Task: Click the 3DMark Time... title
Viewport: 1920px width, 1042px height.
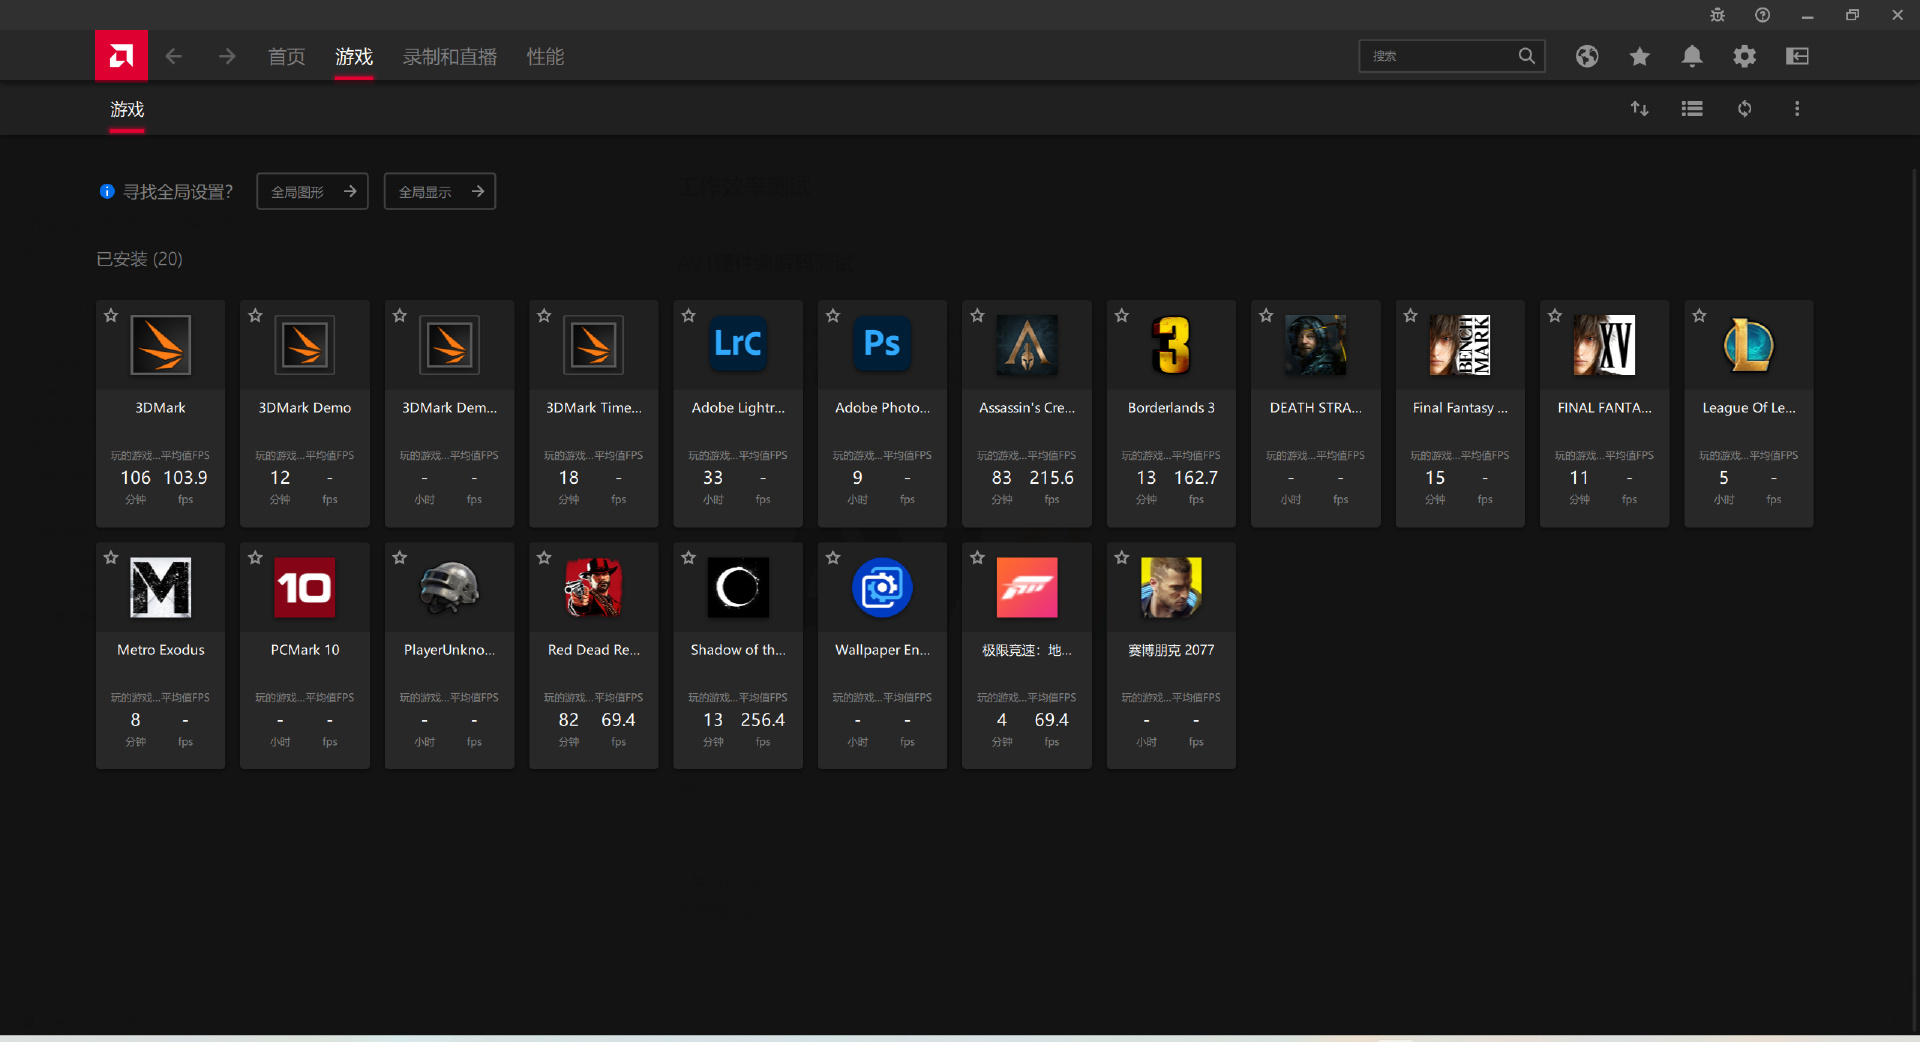Action: (x=594, y=408)
